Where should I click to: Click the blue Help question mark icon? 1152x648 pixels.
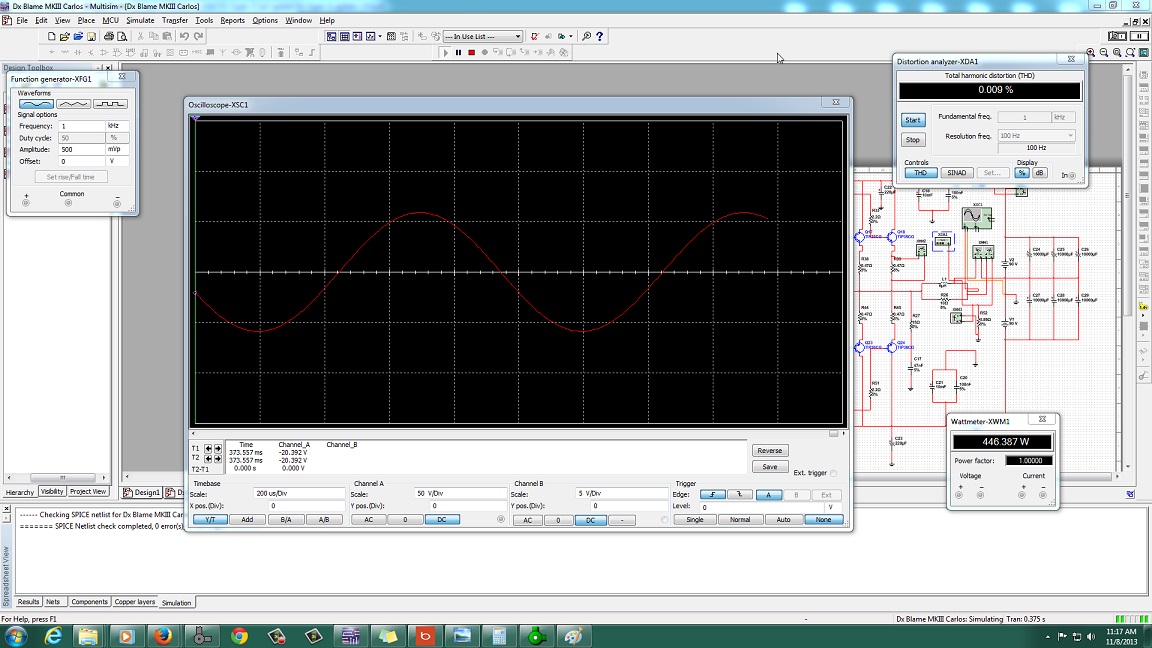(x=600, y=36)
